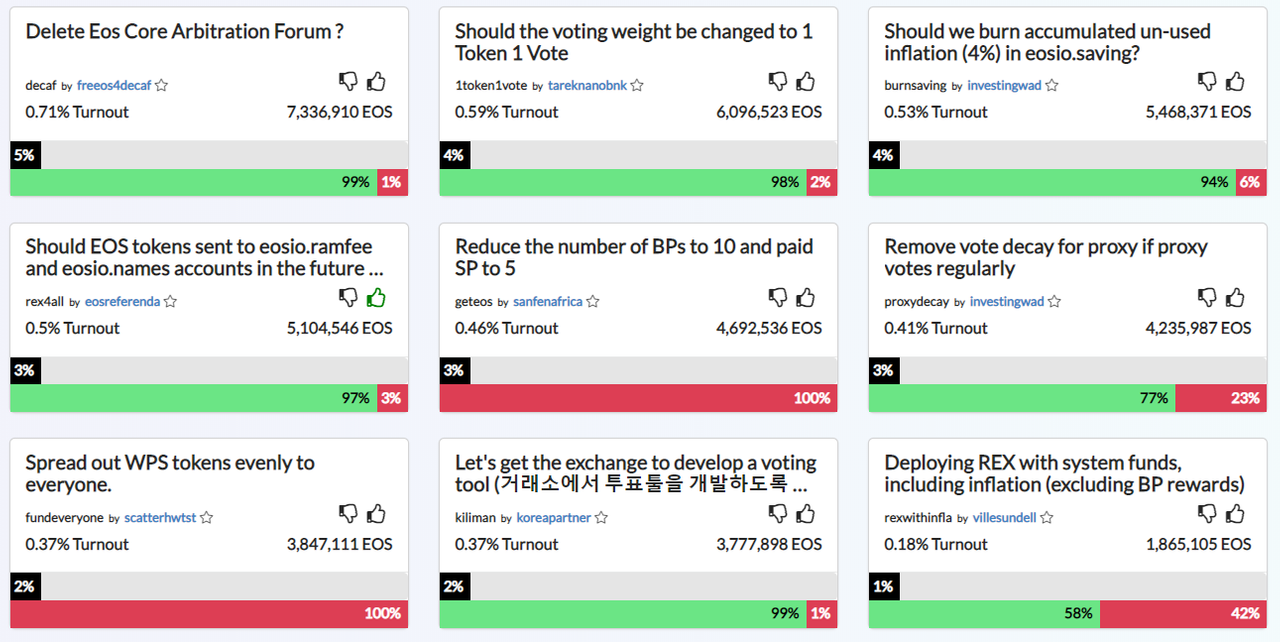
Task: Downvote the "1 Token 1 Vote" proposal
Action: (777, 80)
